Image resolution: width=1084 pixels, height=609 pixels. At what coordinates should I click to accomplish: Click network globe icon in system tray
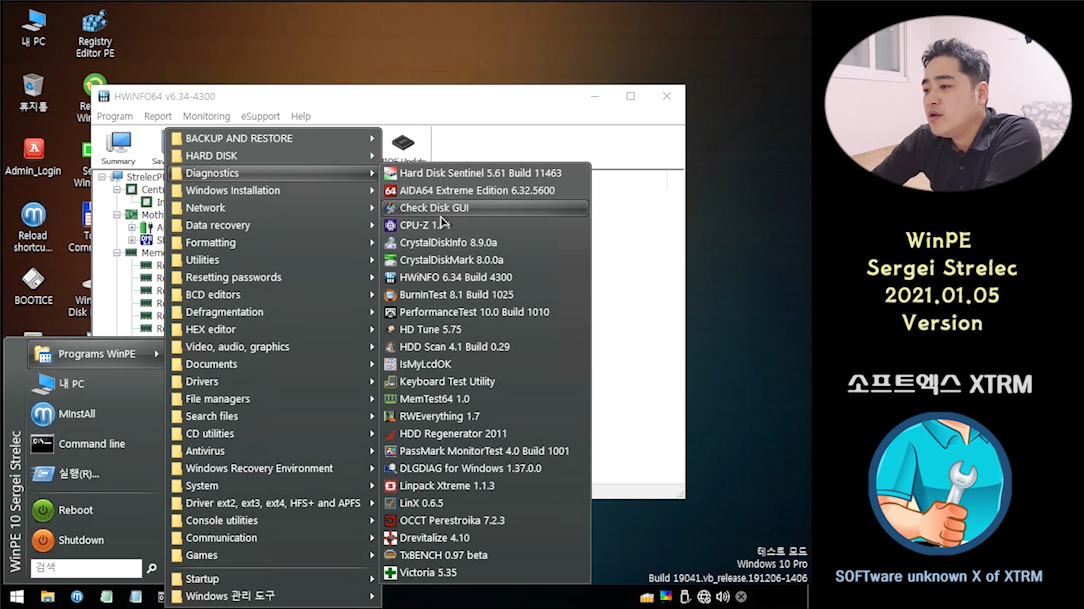pyautogui.click(x=704, y=597)
